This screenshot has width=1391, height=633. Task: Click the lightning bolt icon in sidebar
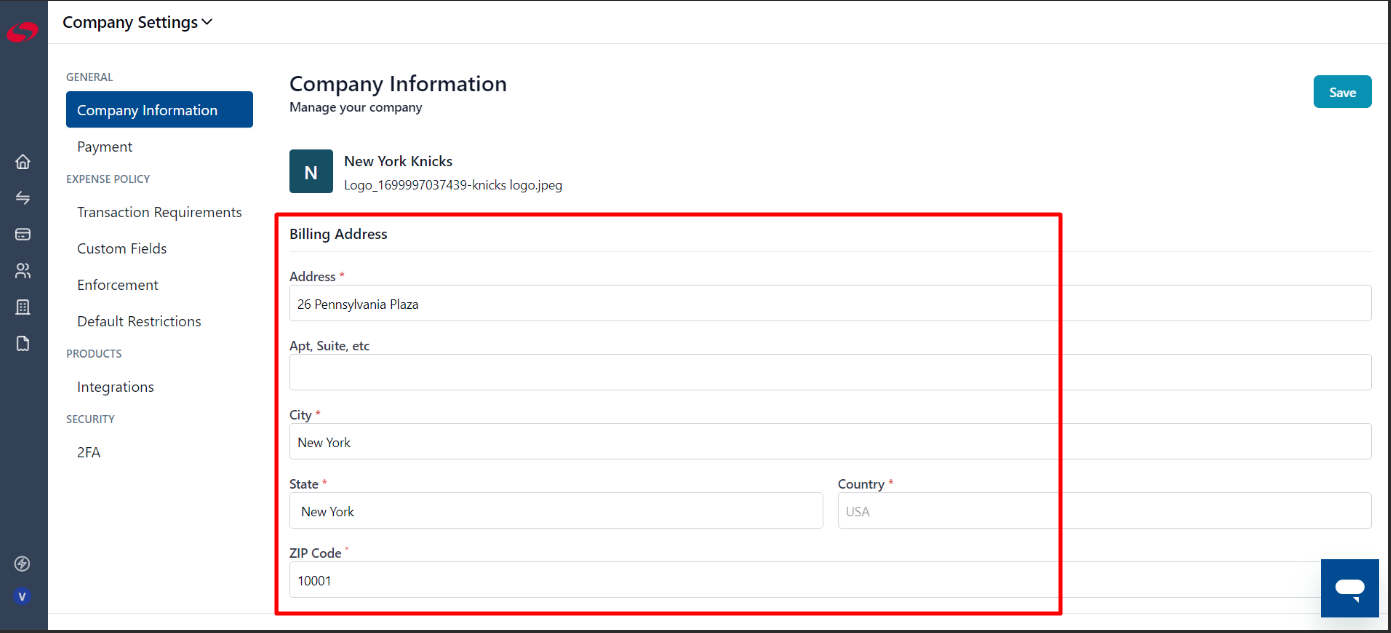pos(22,564)
